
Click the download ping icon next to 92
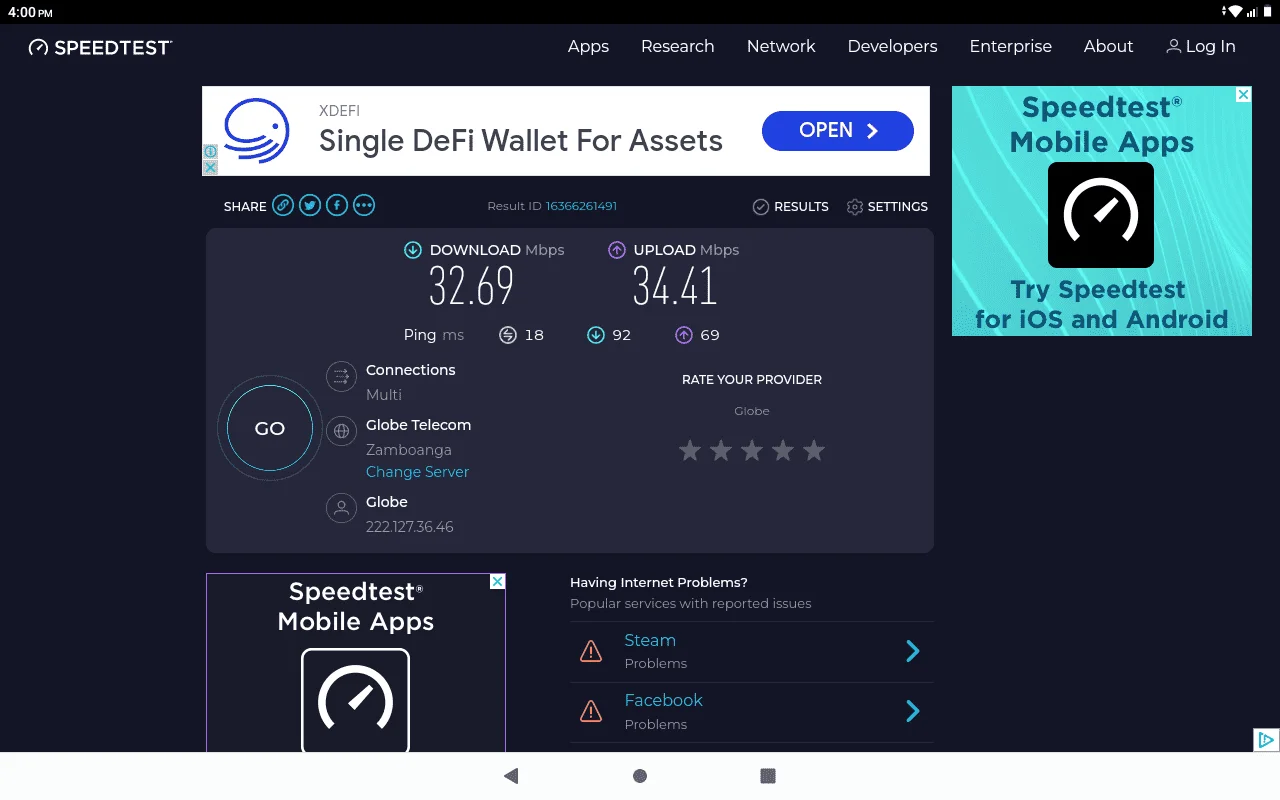point(595,335)
